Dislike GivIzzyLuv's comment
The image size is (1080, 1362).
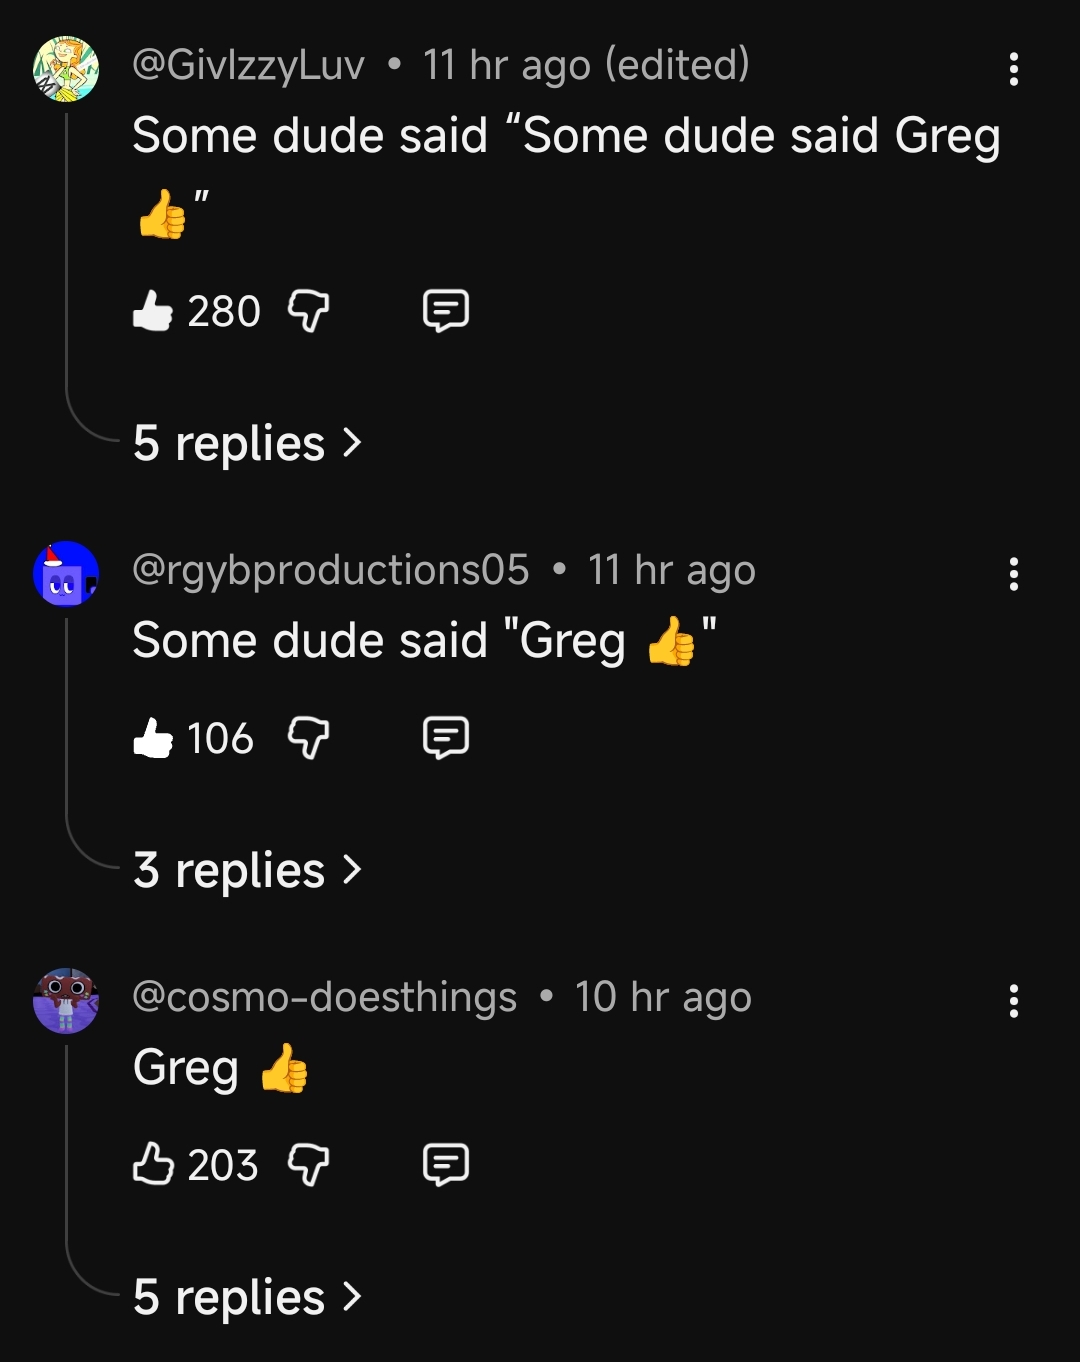[308, 311]
